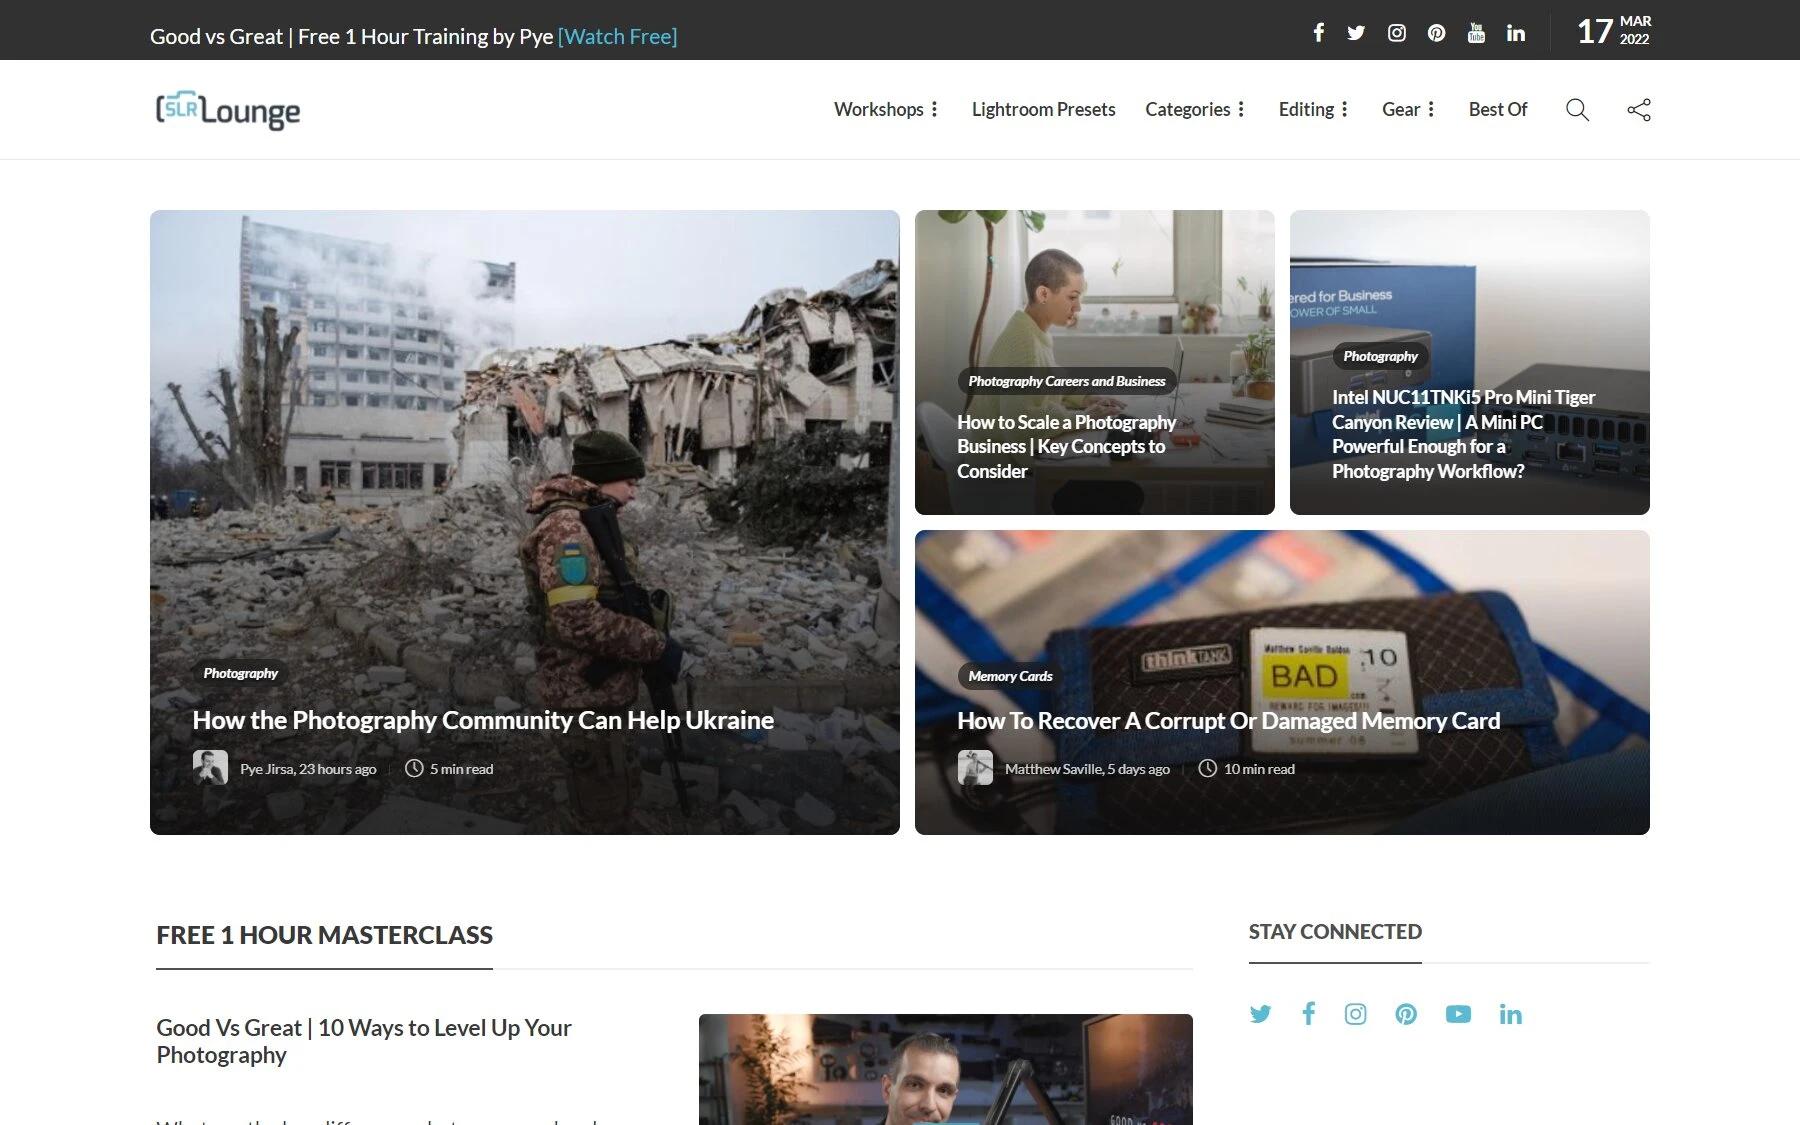
Task: Click the Watch Free link
Action: [x=617, y=37]
